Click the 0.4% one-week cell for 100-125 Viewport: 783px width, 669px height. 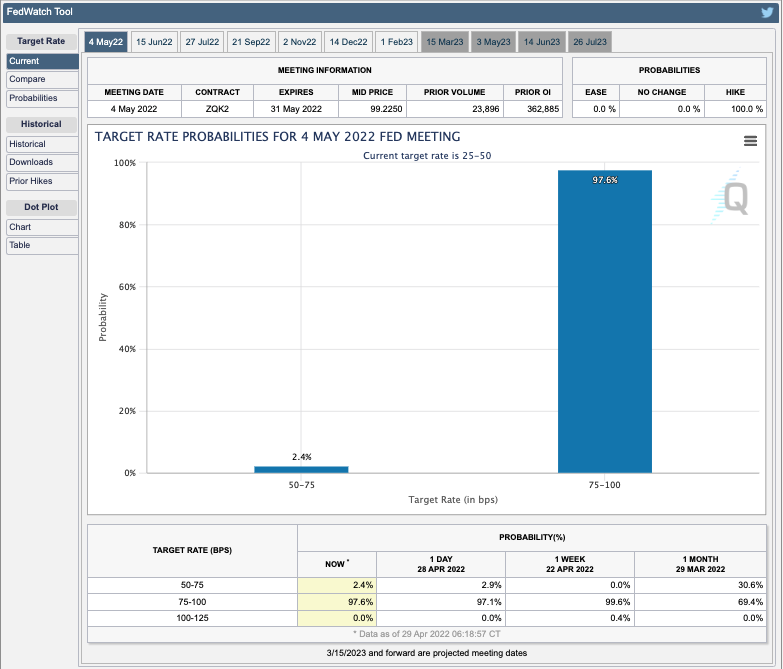pyautogui.click(x=570, y=618)
